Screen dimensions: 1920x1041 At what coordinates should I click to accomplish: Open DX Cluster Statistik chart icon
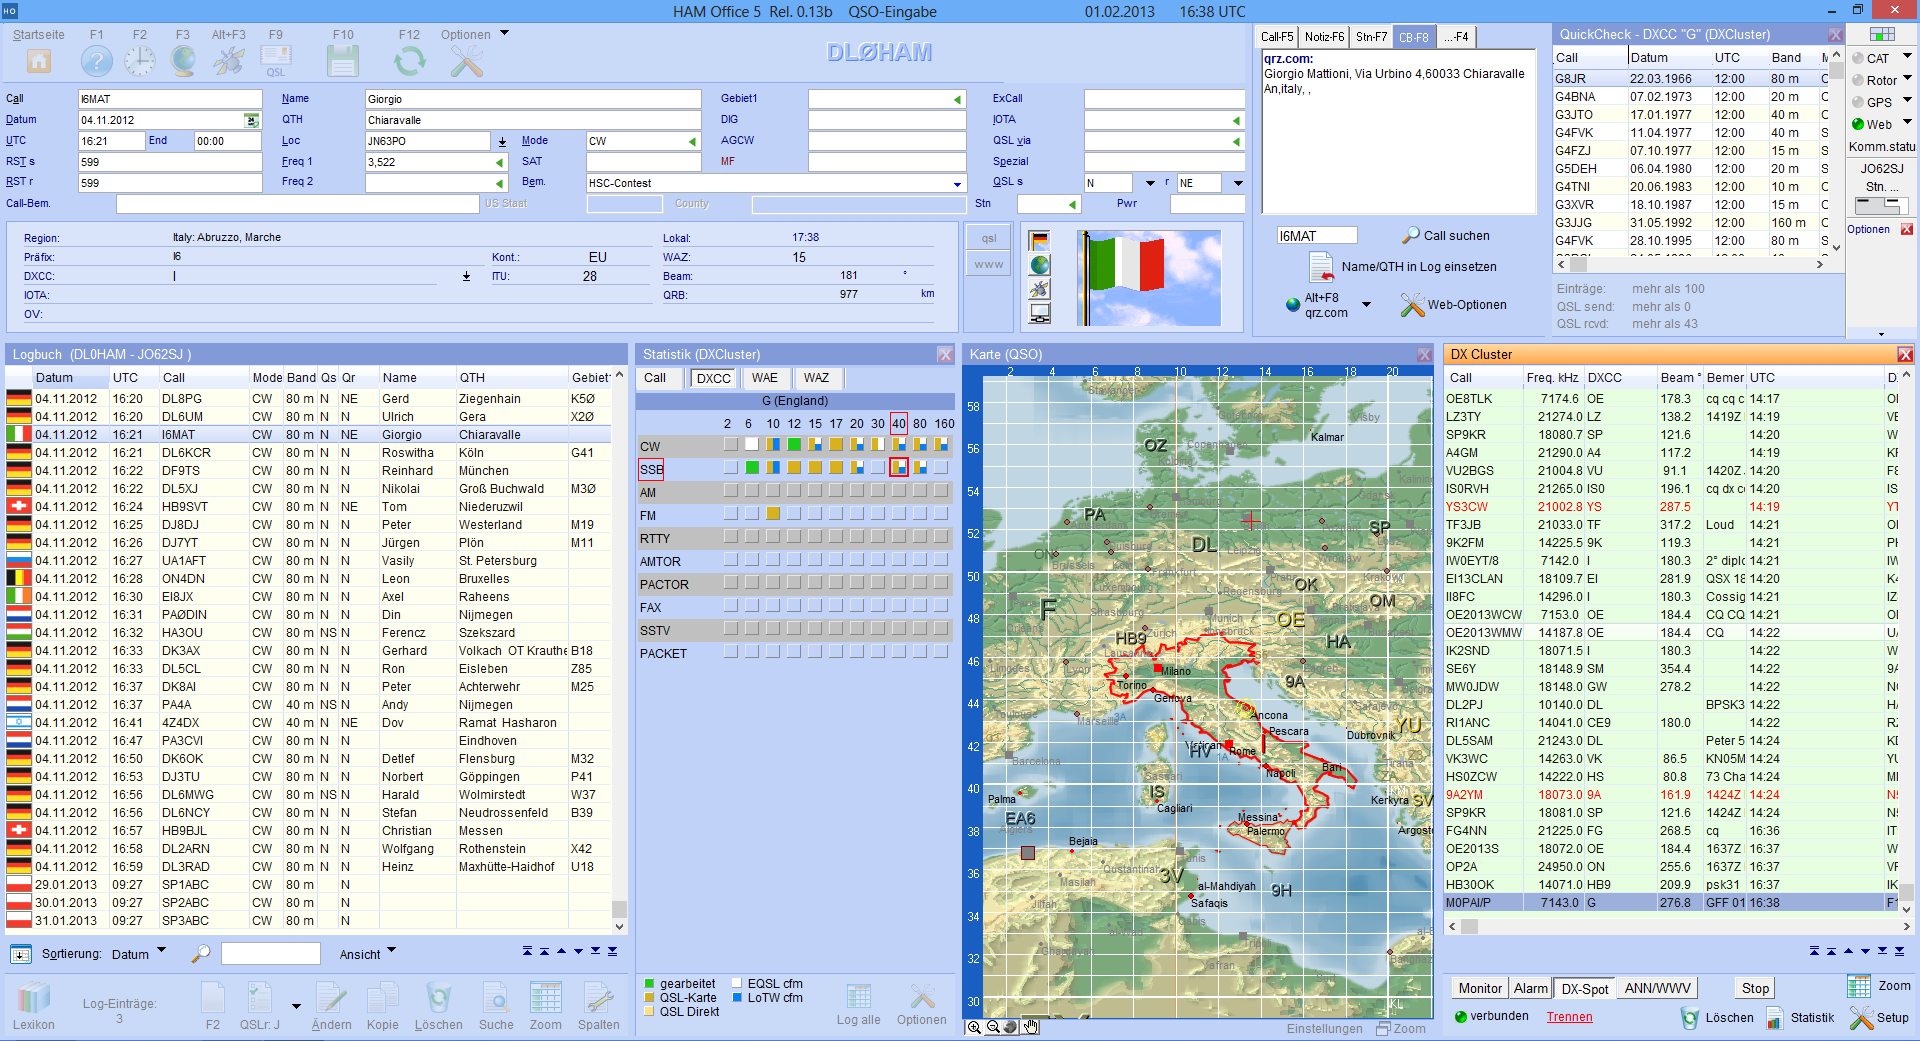click(x=1775, y=1018)
